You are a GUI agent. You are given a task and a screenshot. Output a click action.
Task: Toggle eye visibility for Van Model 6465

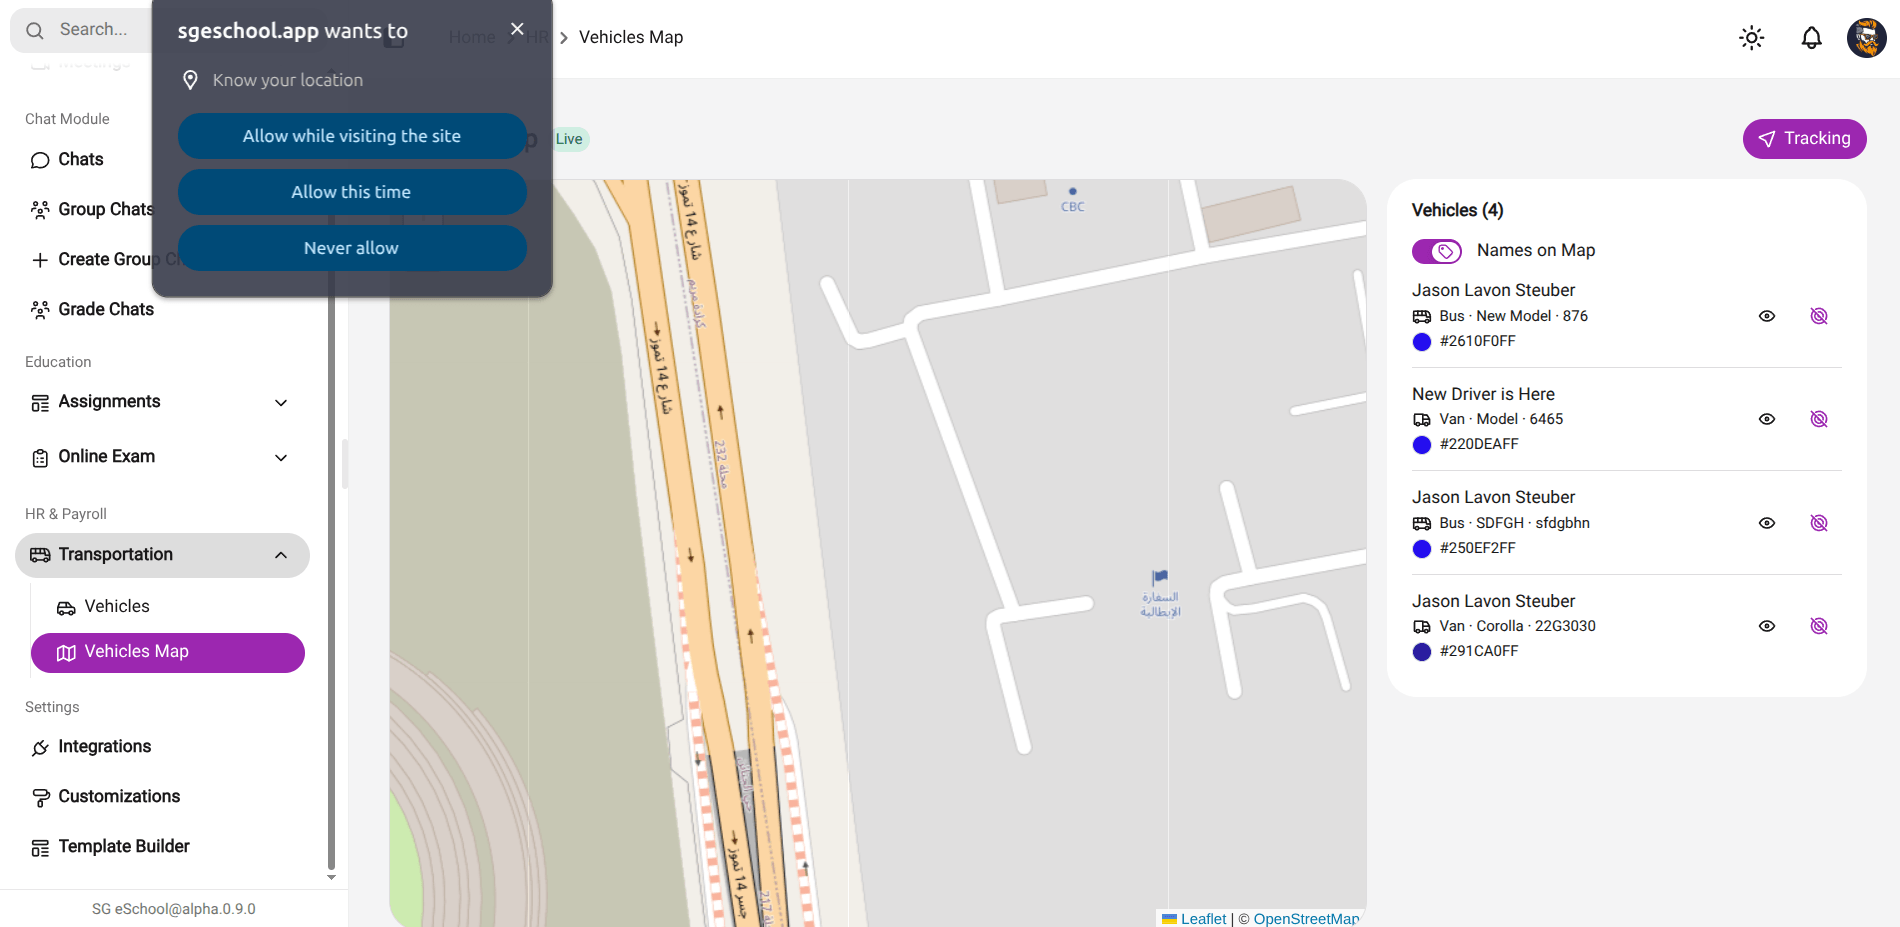pyautogui.click(x=1767, y=419)
